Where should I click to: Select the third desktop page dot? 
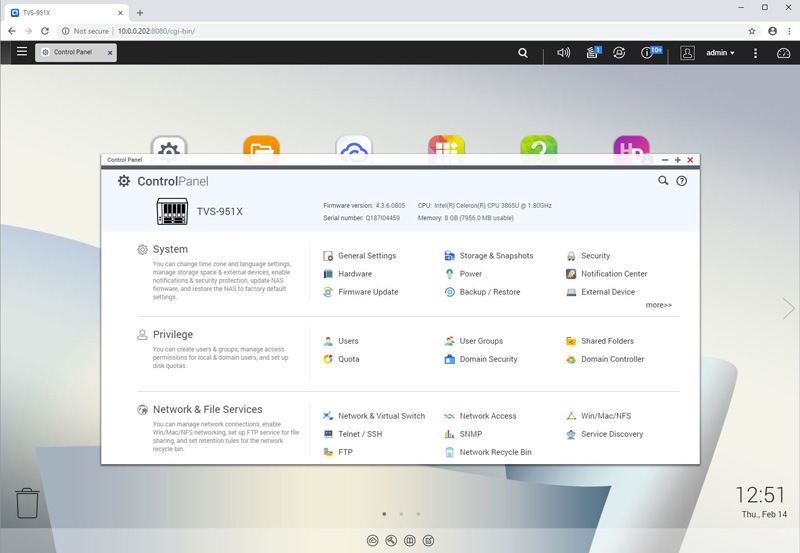click(x=418, y=514)
